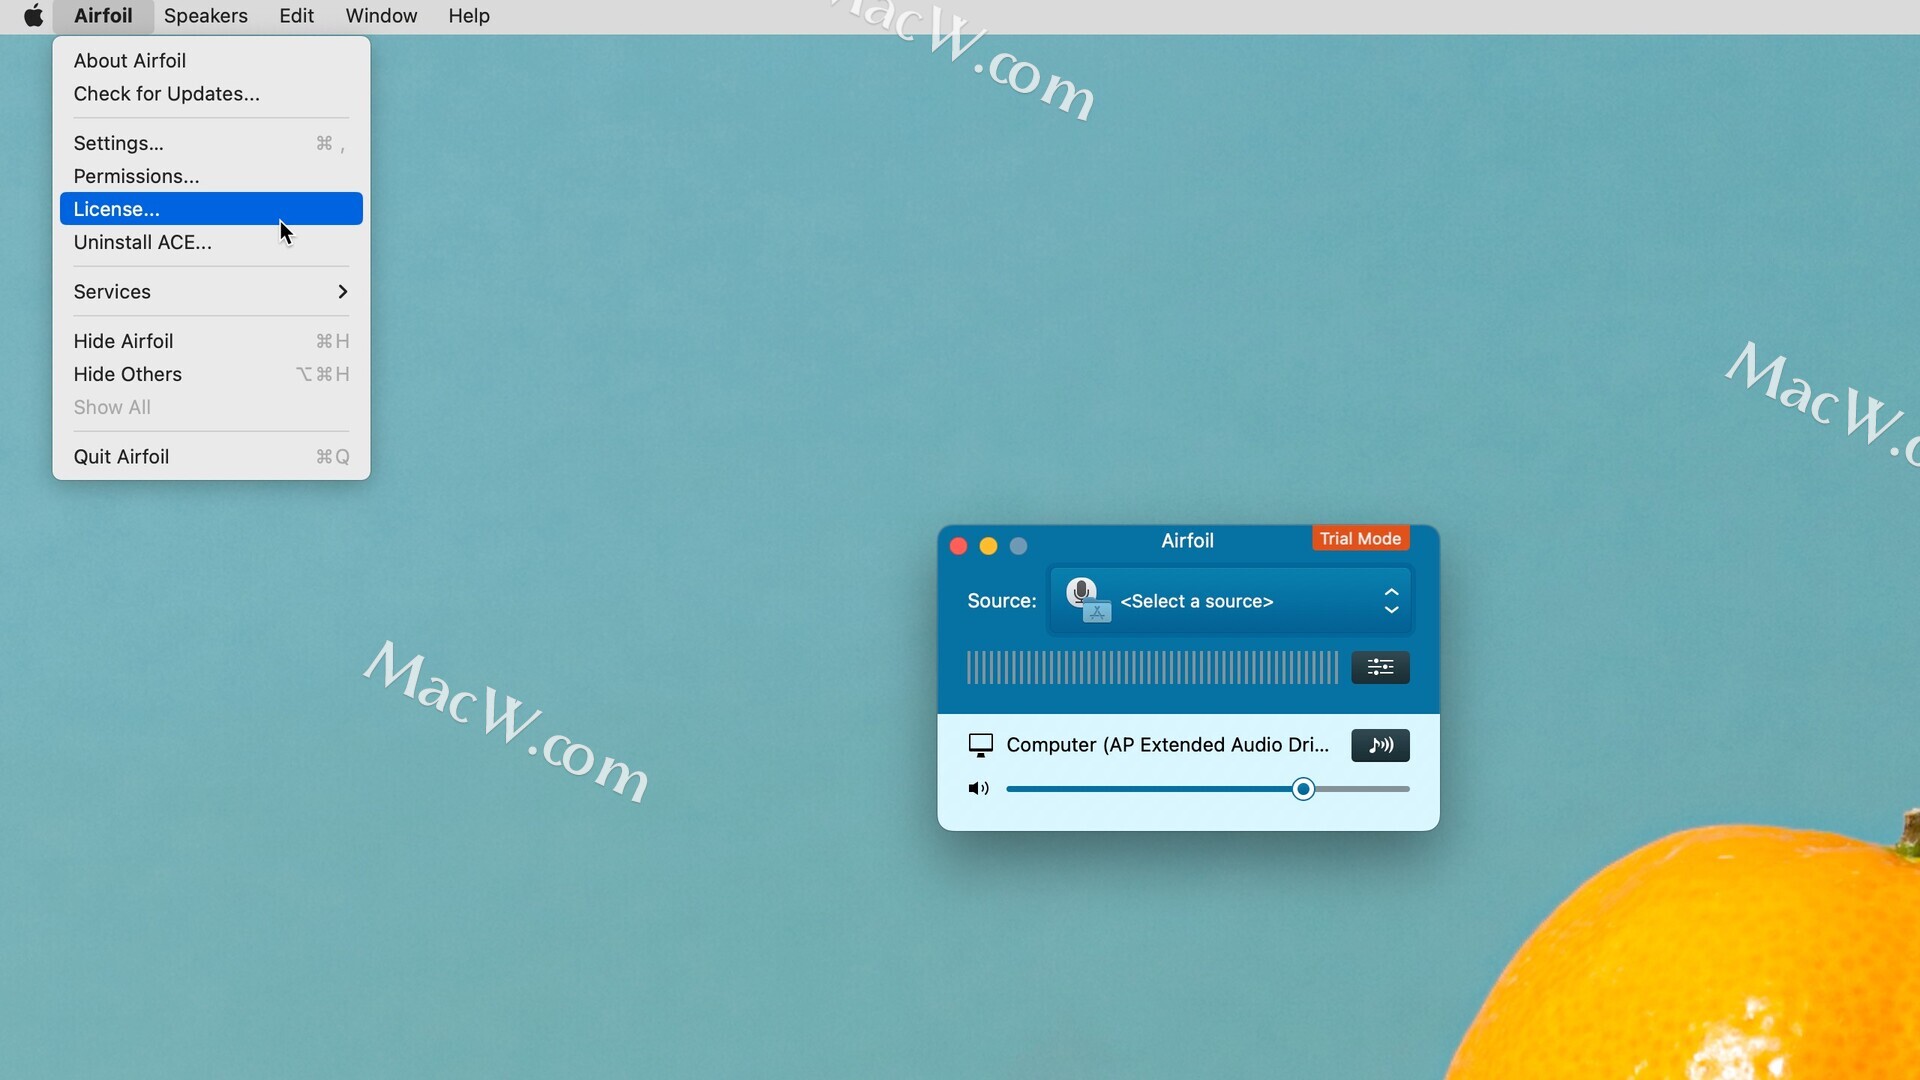The width and height of the screenshot is (1920, 1080).
Task: Click the source microphone app icon
Action: [1088, 600]
